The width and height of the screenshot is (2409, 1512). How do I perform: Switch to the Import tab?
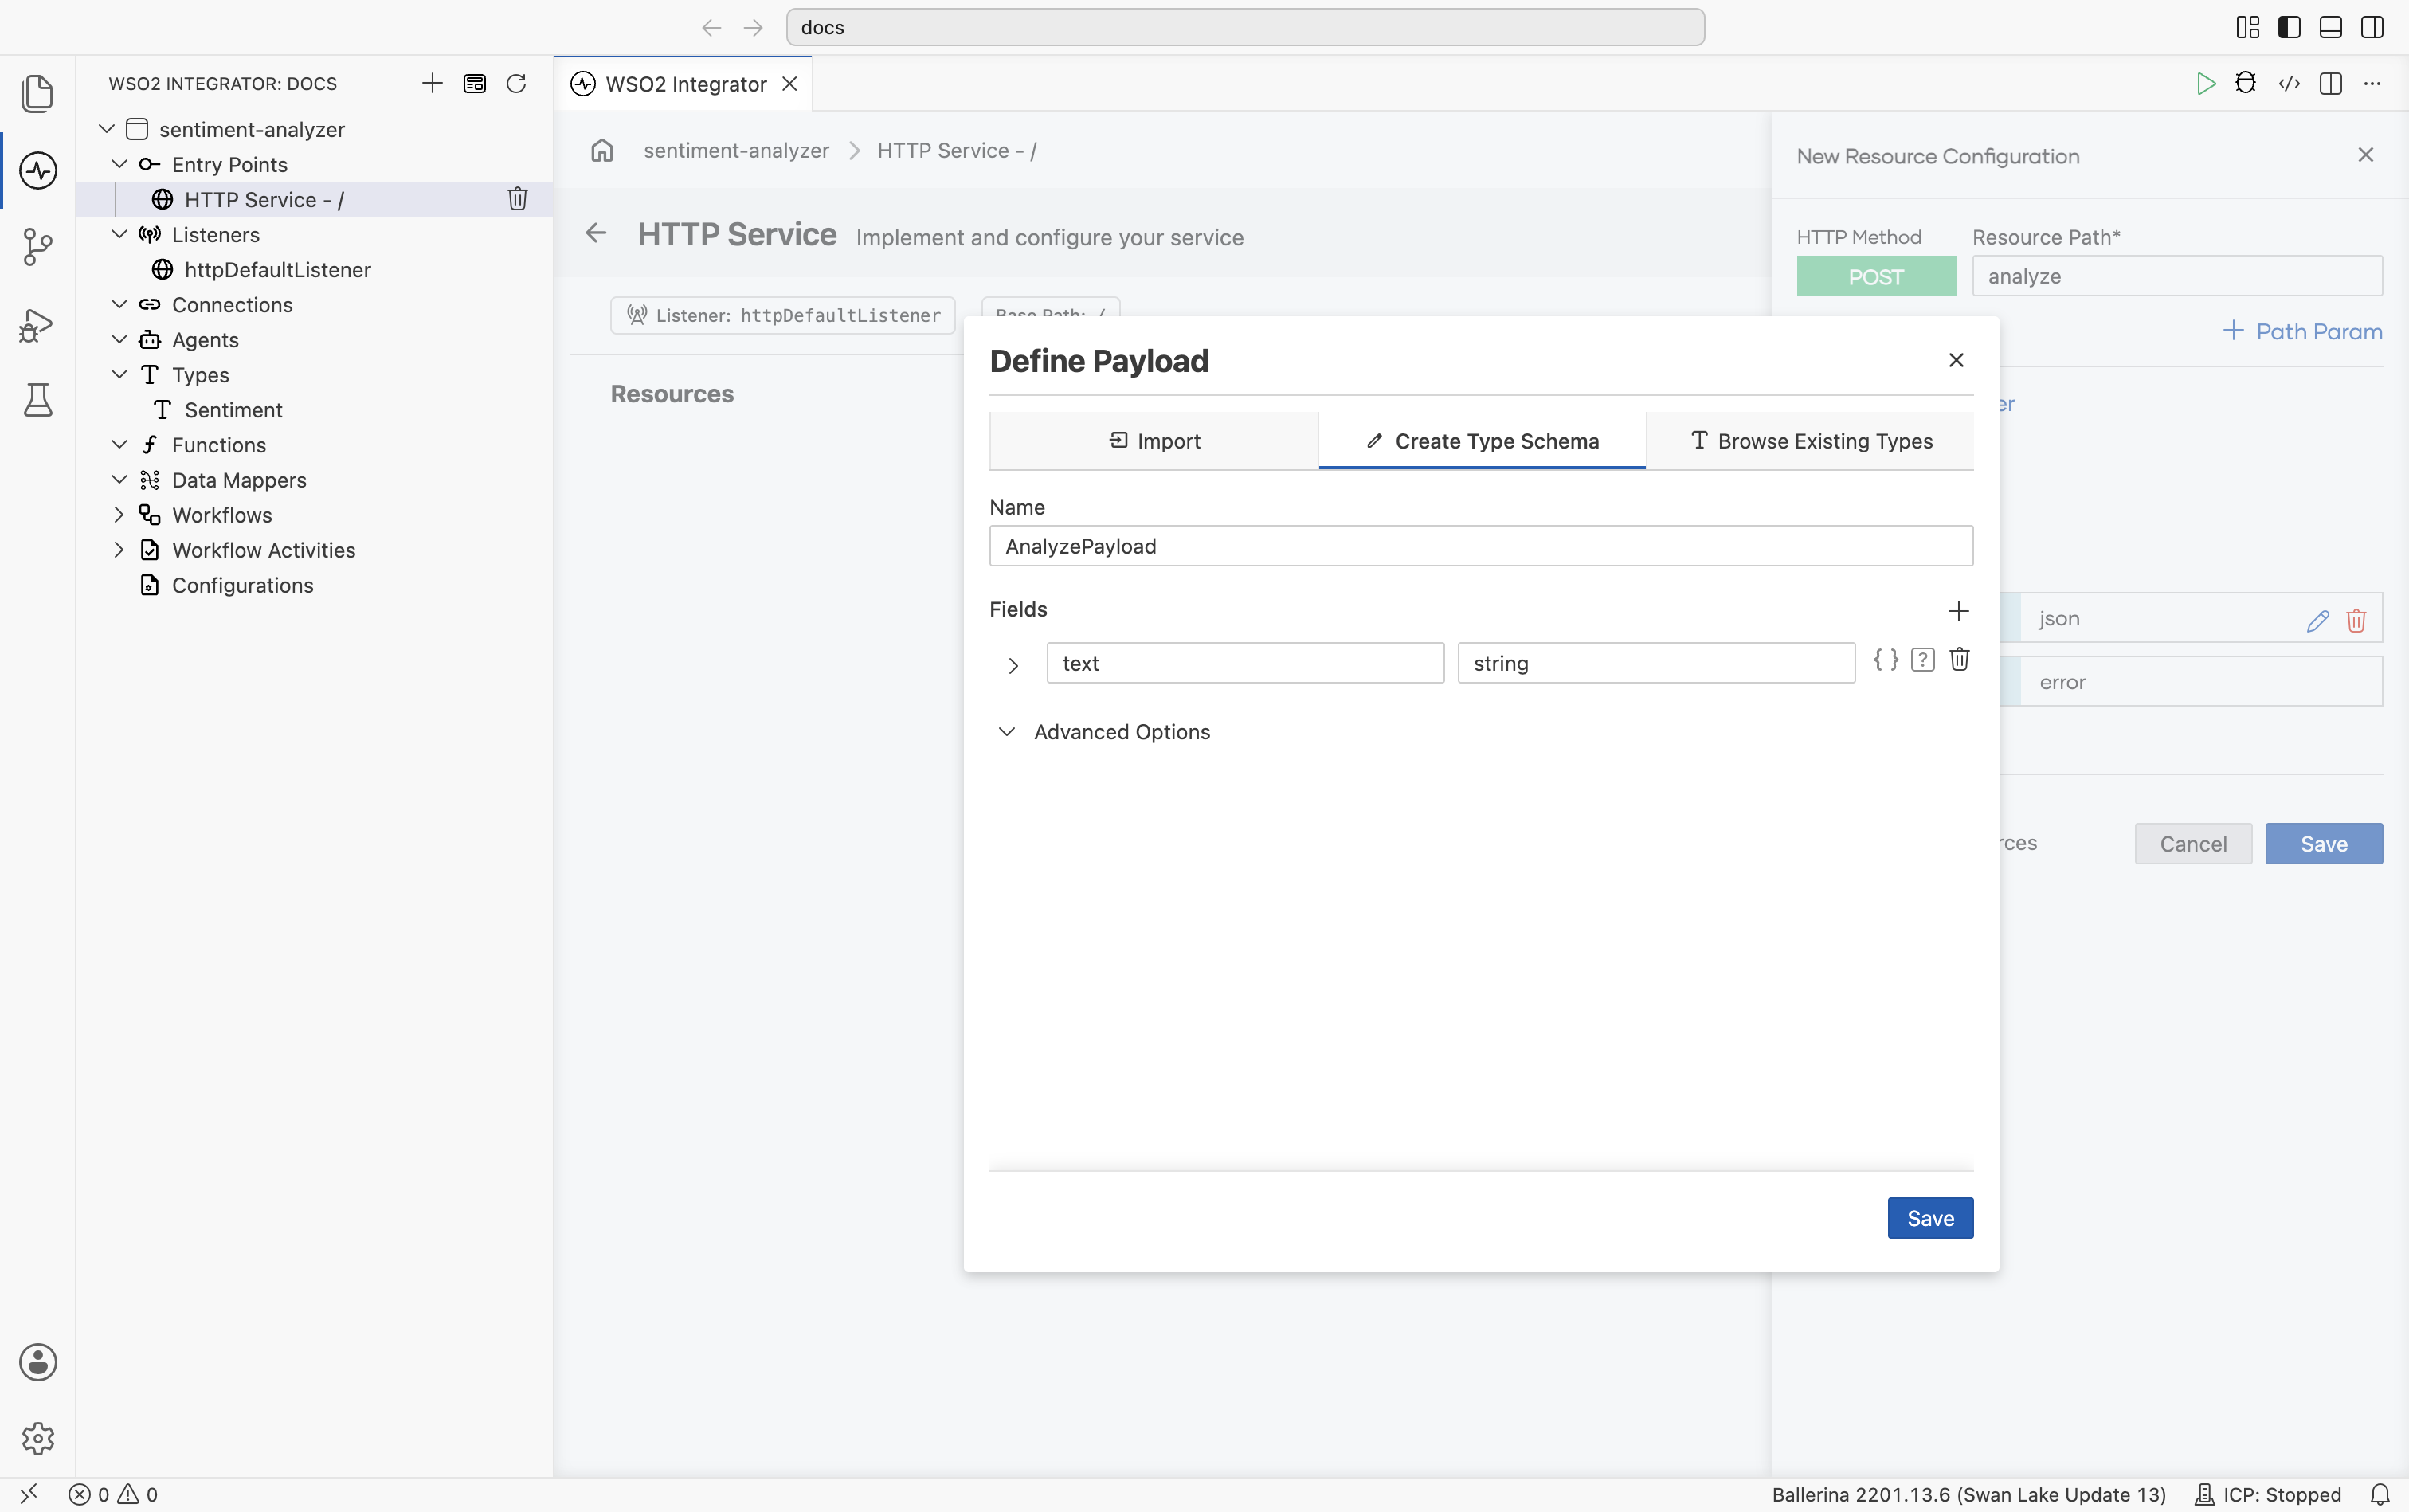tap(1154, 441)
